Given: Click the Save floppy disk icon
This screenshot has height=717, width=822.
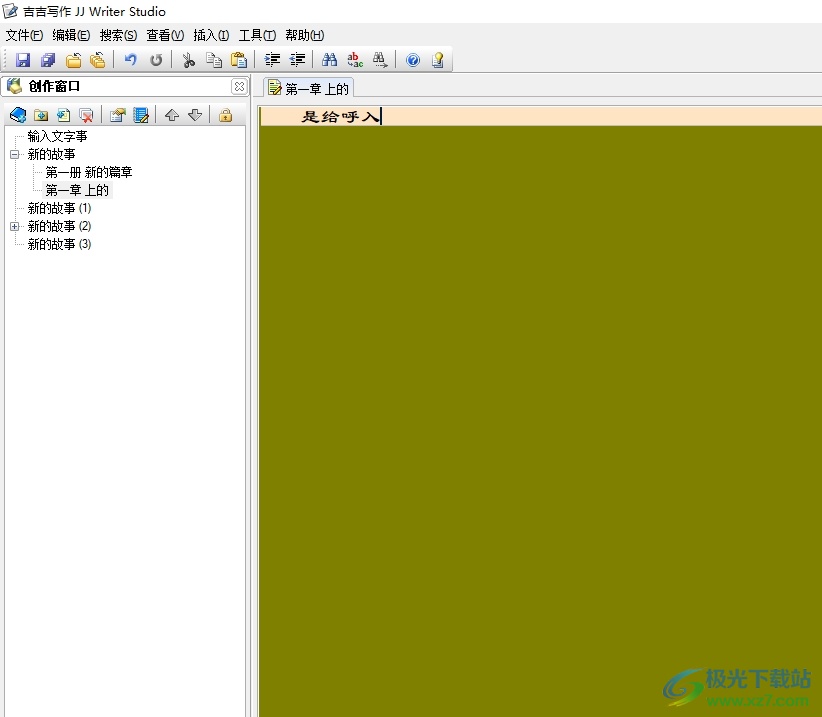Looking at the screenshot, I should pyautogui.click(x=23, y=60).
